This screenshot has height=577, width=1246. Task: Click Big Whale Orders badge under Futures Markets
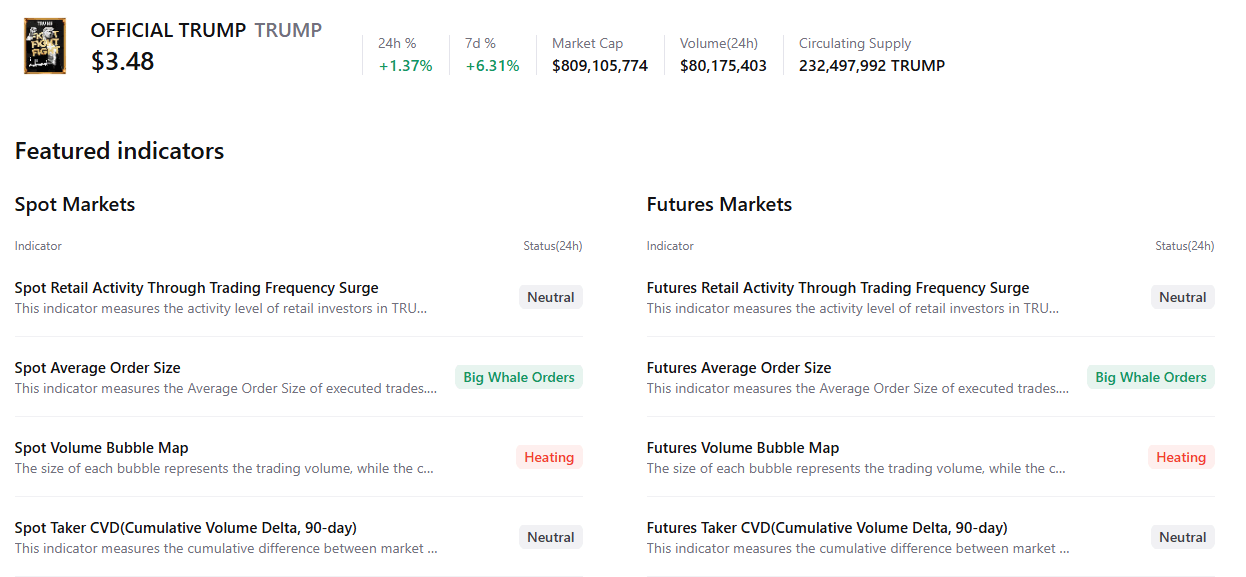click(x=1150, y=377)
